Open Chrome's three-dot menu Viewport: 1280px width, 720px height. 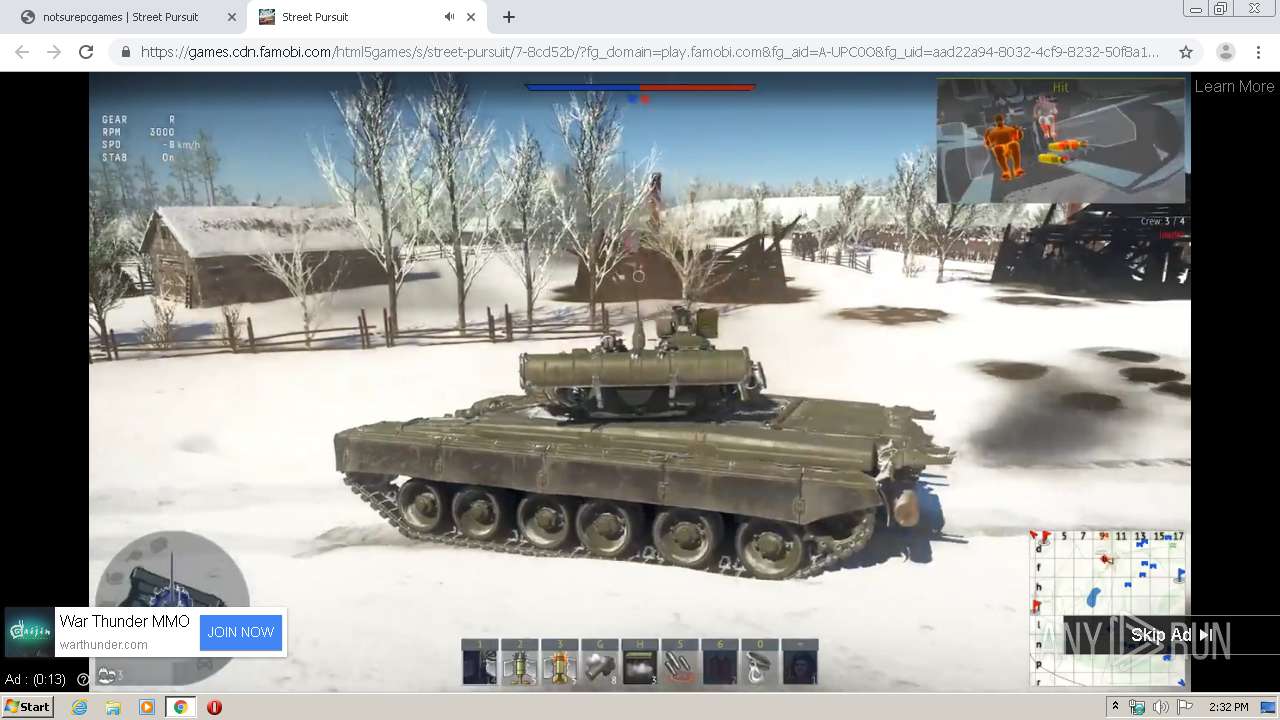pyautogui.click(x=1258, y=52)
